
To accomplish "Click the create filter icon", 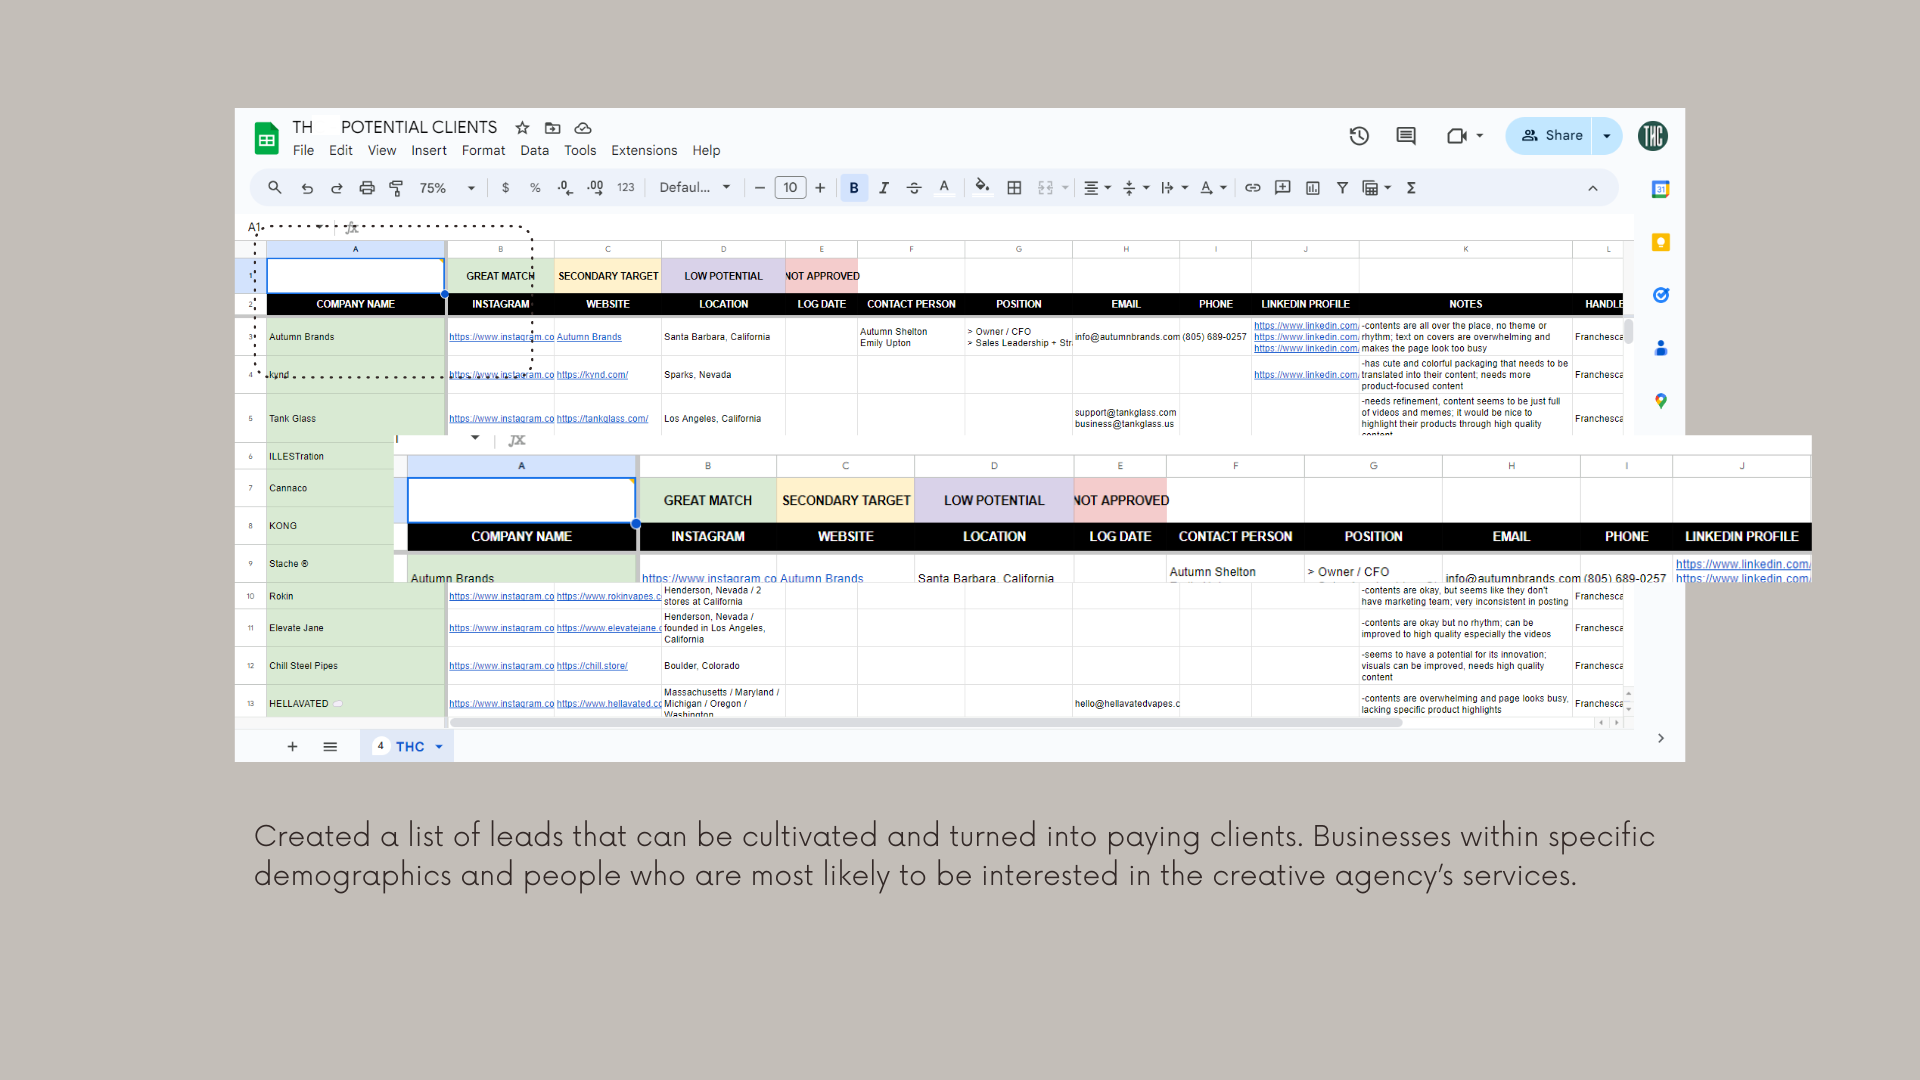I will (1342, 188).
